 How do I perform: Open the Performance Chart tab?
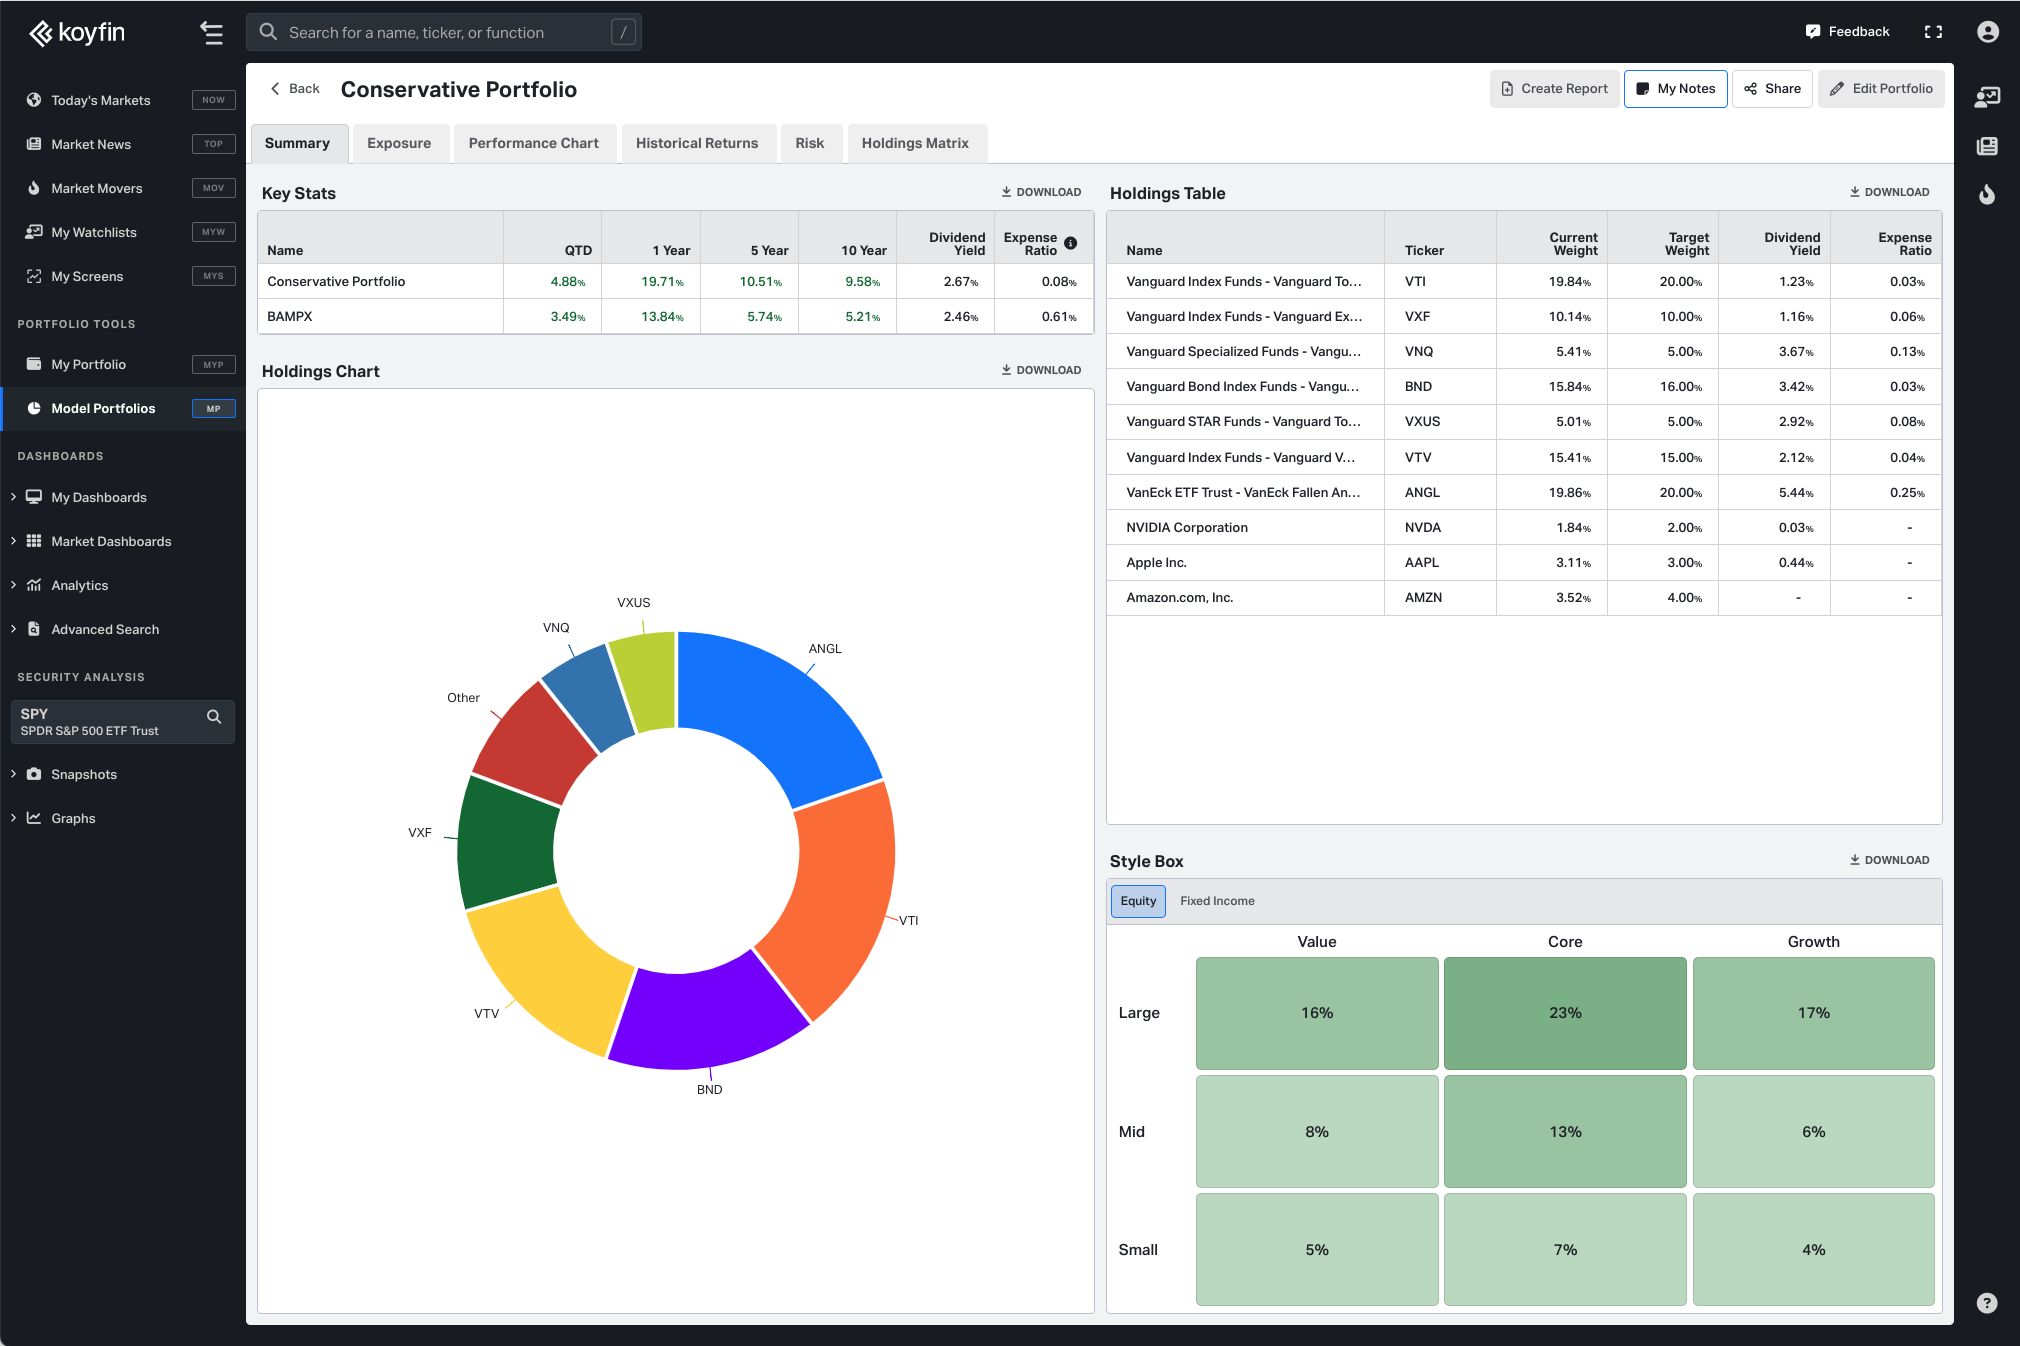tap(534, 143)
